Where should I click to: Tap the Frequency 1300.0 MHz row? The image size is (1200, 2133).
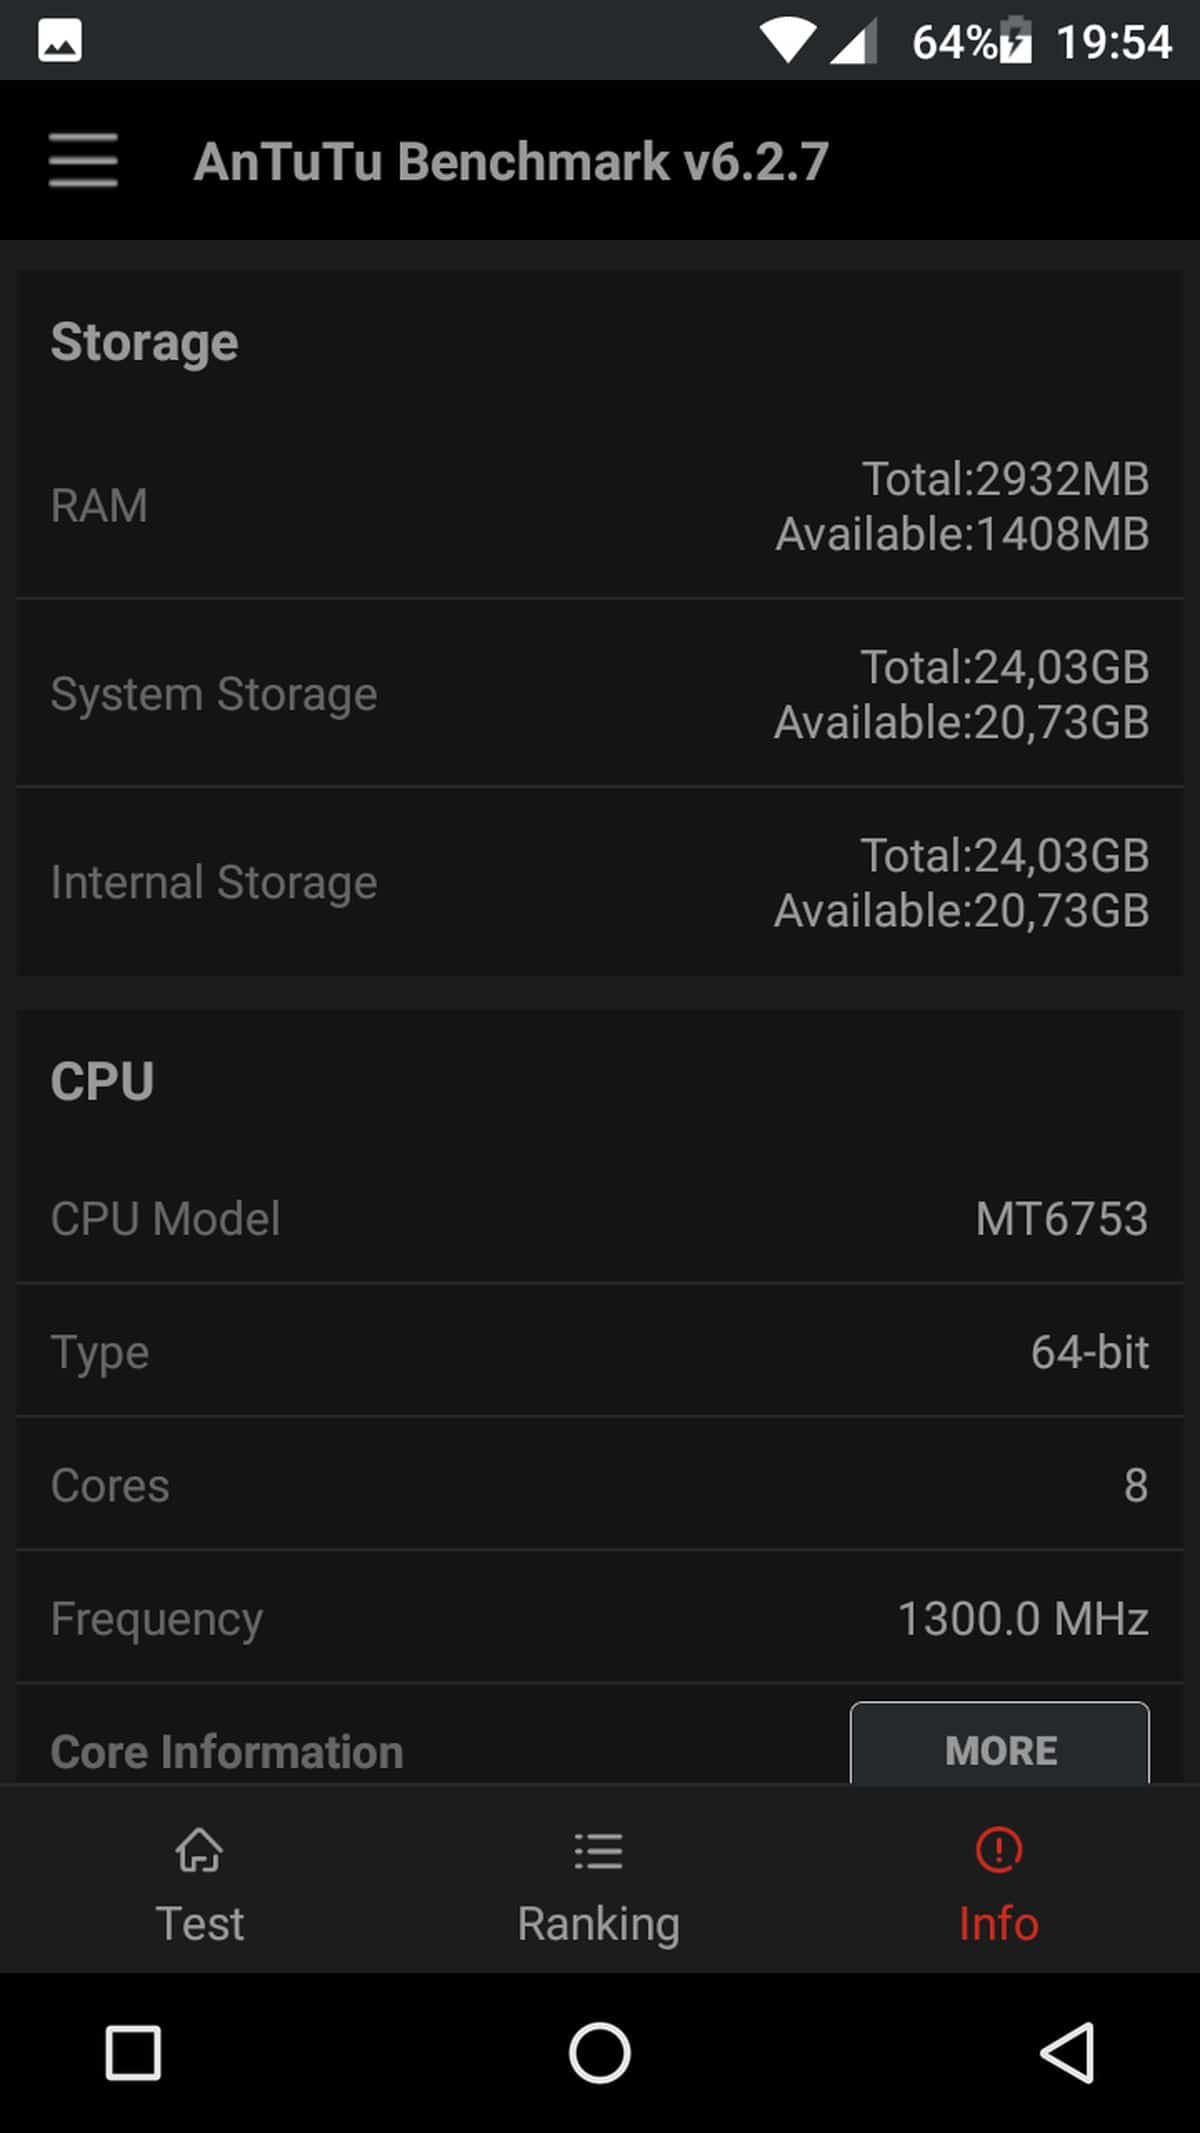(600, 1618)
